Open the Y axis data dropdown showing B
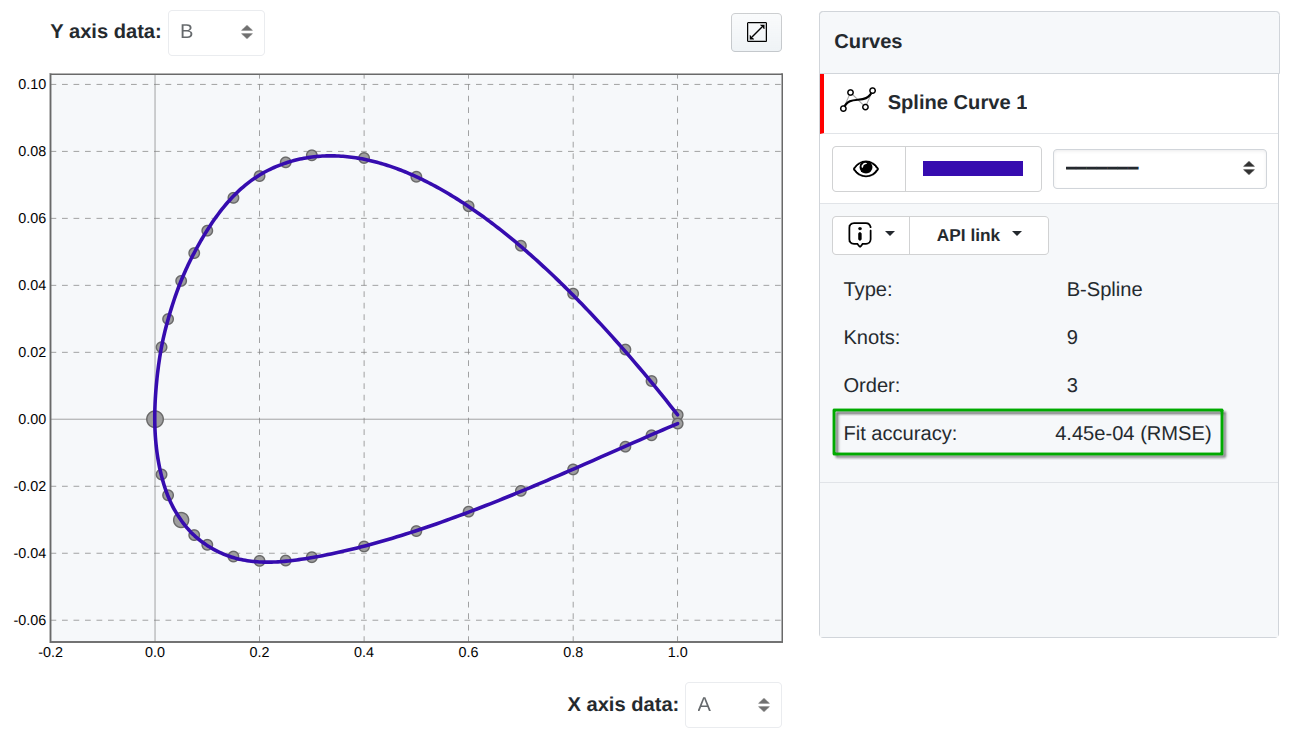Viewport: 1299px width, 743px height. coord(216,32)
